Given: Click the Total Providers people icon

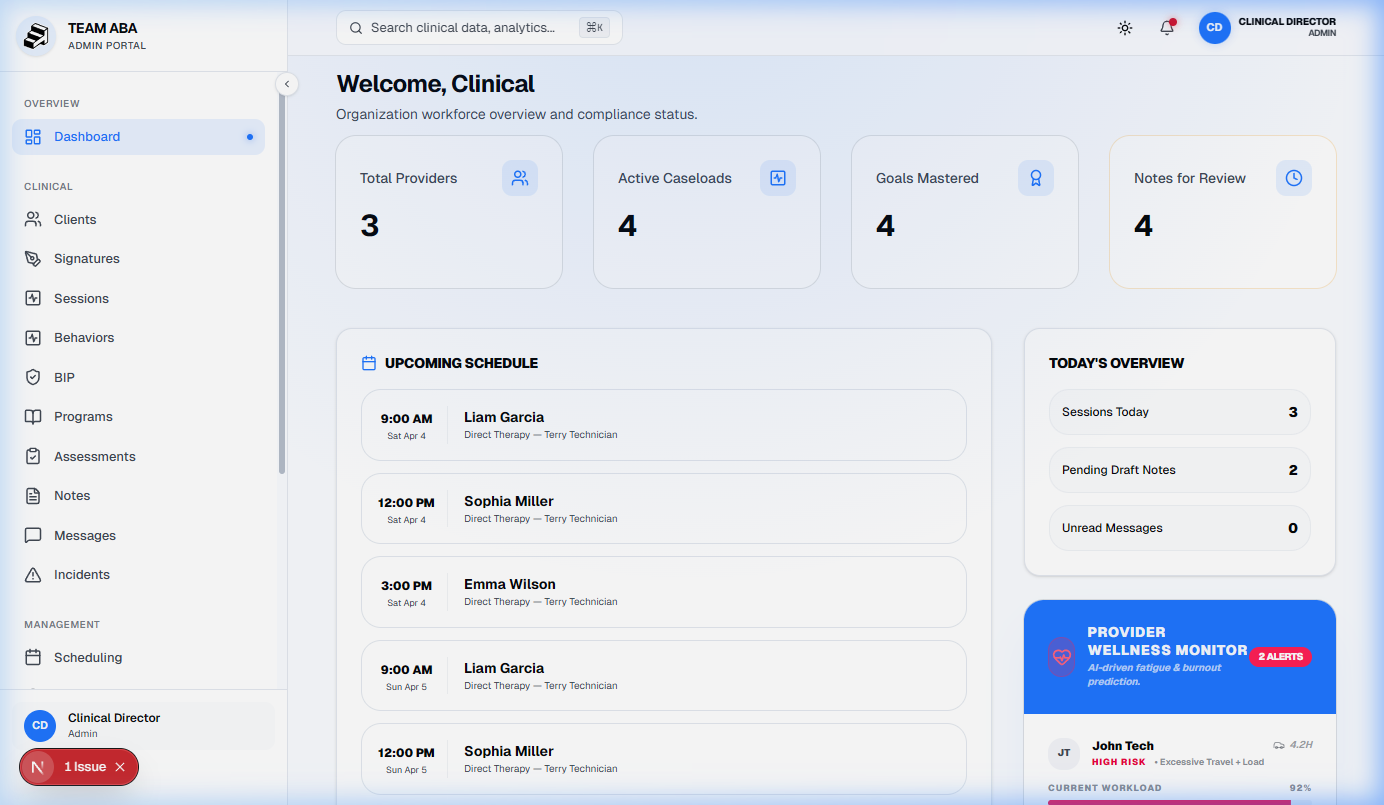Looking at the screenshot, I should pos(520,178).
